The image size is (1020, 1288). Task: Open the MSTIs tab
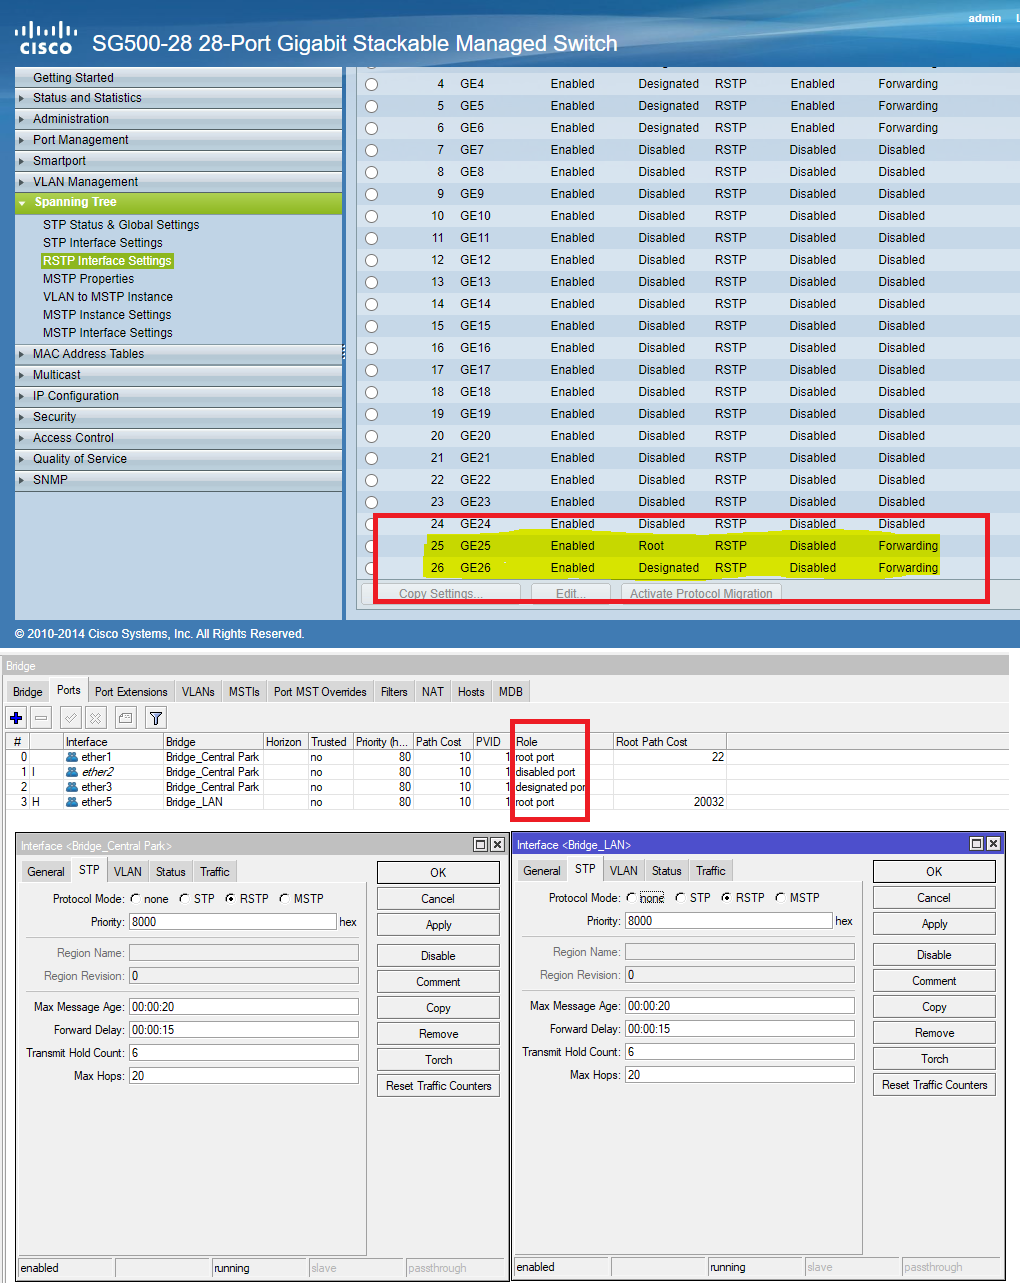244,692
